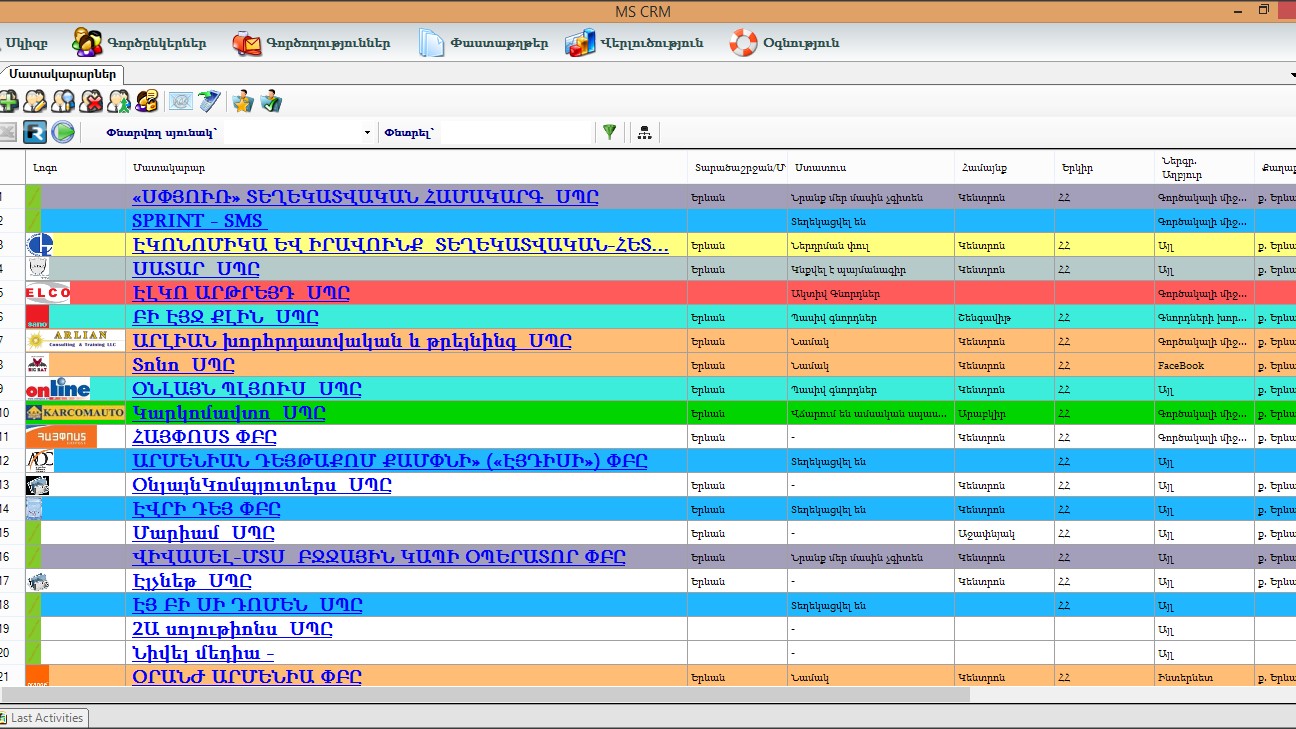Open the Օգնություն help menu
Screen dimensions: 1296x729
click(784, 43)
